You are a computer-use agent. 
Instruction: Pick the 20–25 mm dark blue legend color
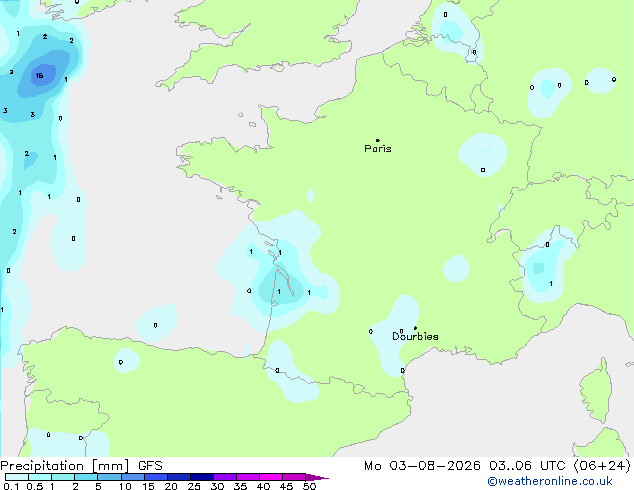click(x=179, y=477)
